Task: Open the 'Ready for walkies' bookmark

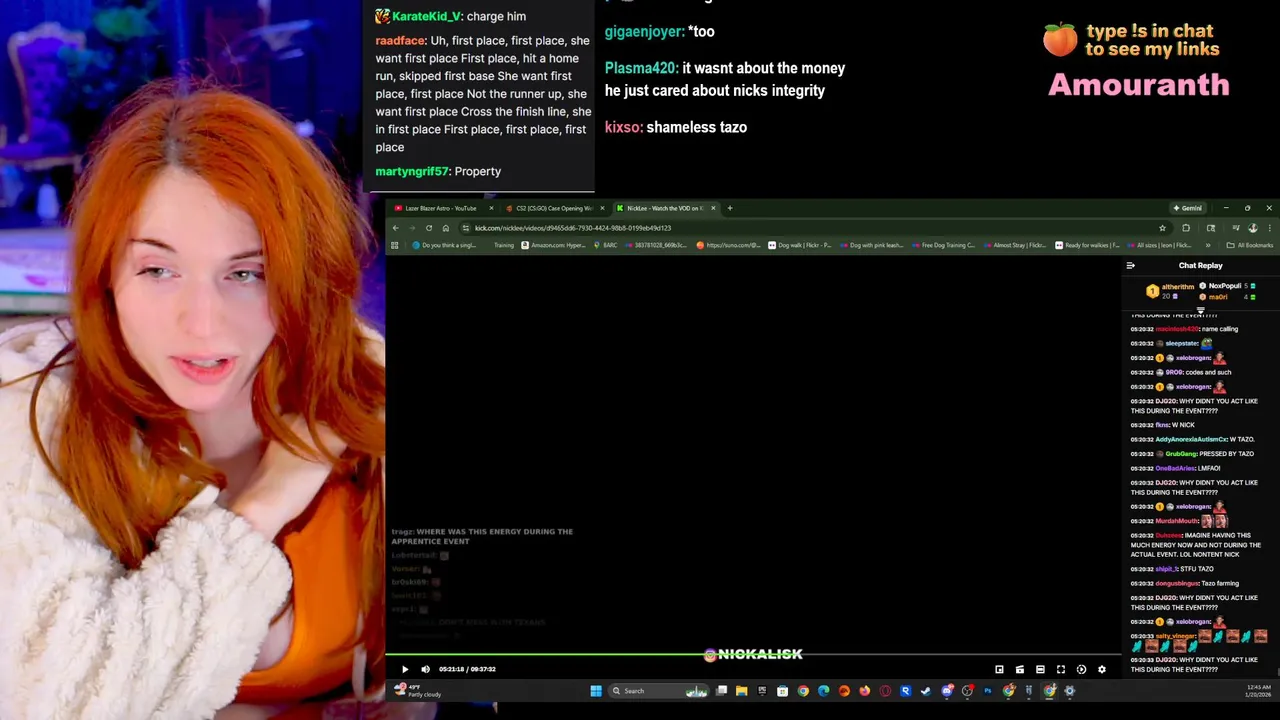Action: [1087, 245]
